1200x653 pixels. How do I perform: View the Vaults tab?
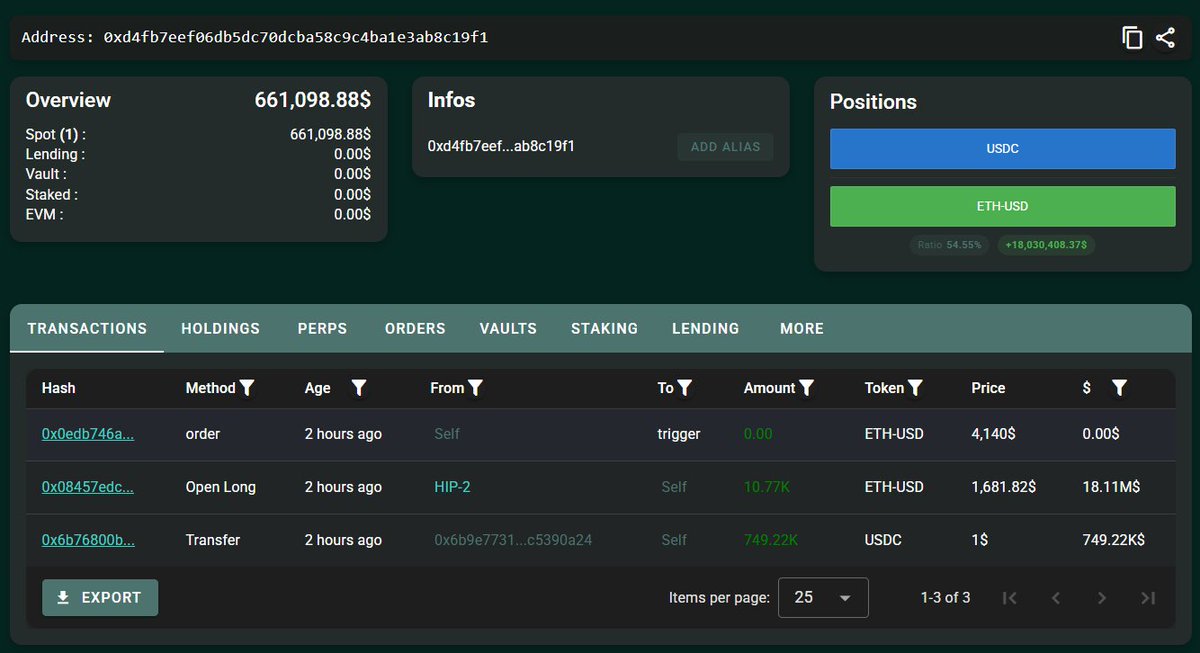pyautogui.click(x=508, y=328)
